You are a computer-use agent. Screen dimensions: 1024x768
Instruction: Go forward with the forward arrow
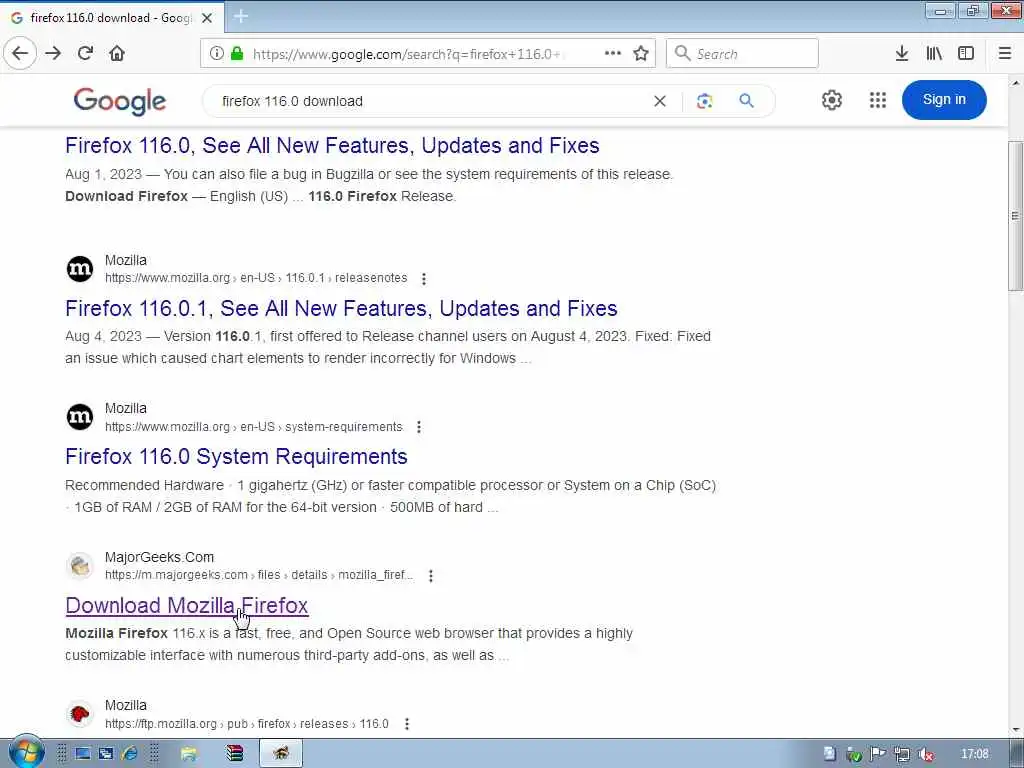54,54
